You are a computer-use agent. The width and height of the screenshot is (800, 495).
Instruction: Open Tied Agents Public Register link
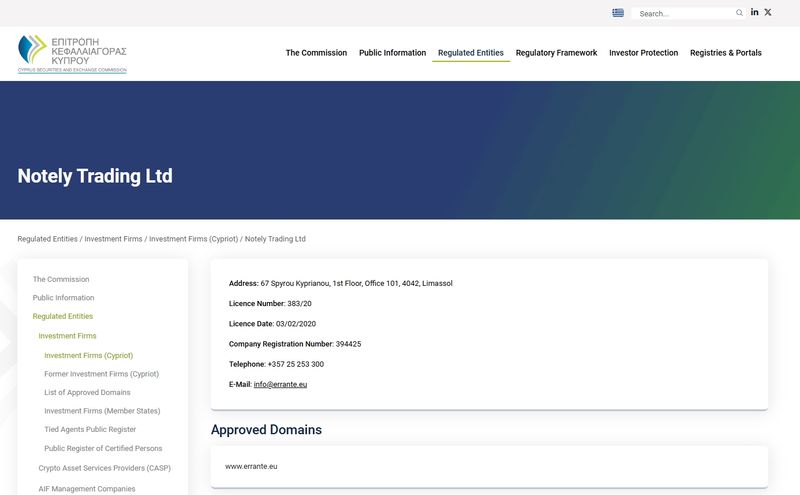[90, 429]
